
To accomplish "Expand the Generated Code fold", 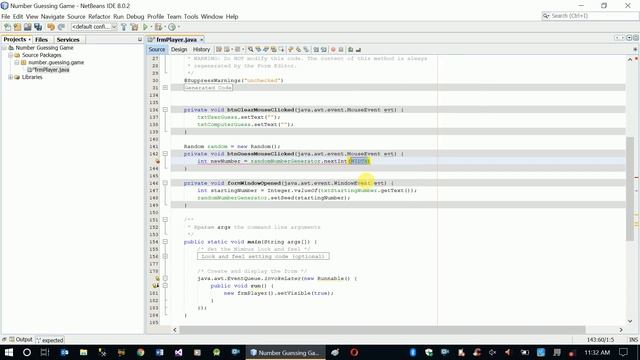I will tap(165, 88).
